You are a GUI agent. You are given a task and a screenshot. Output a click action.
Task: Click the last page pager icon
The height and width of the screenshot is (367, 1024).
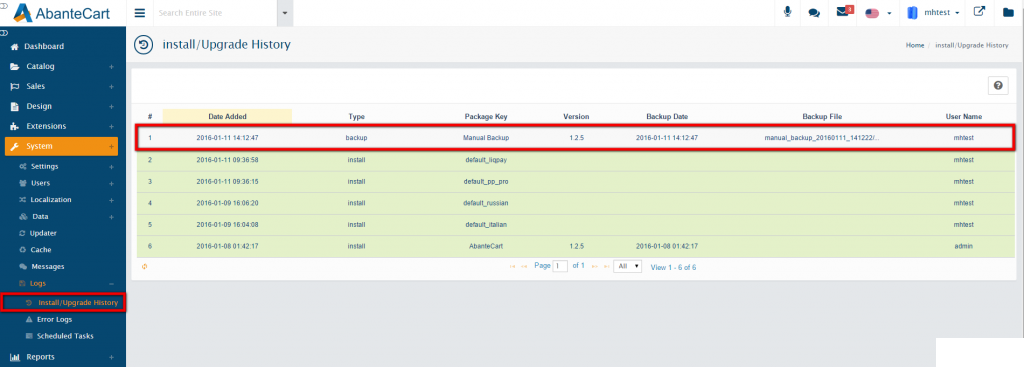(606, 266)
